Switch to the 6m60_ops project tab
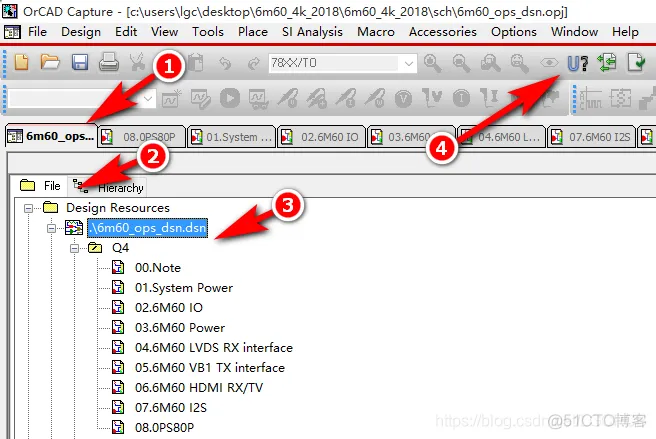Screen dimensions: 656x439 point(51,136)
